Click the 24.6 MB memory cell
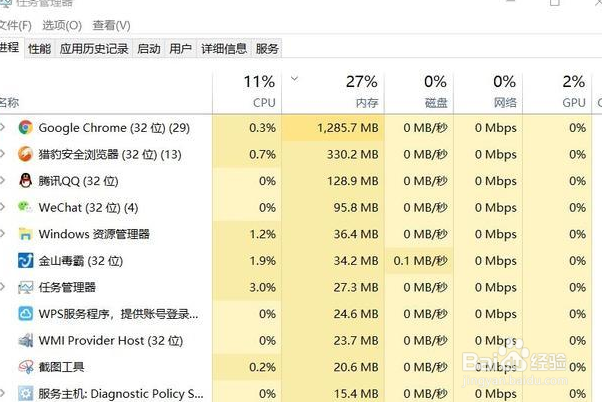The width and height of the screenshot is (602, 402). [333, 314]
